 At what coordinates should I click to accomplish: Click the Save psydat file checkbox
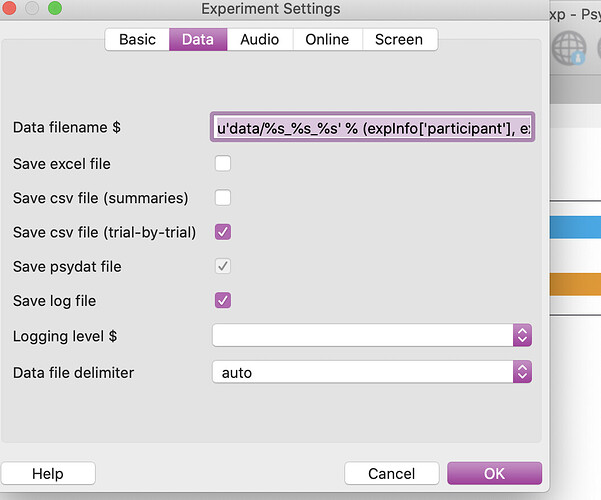pyautogui.click(x=223, y=266)
